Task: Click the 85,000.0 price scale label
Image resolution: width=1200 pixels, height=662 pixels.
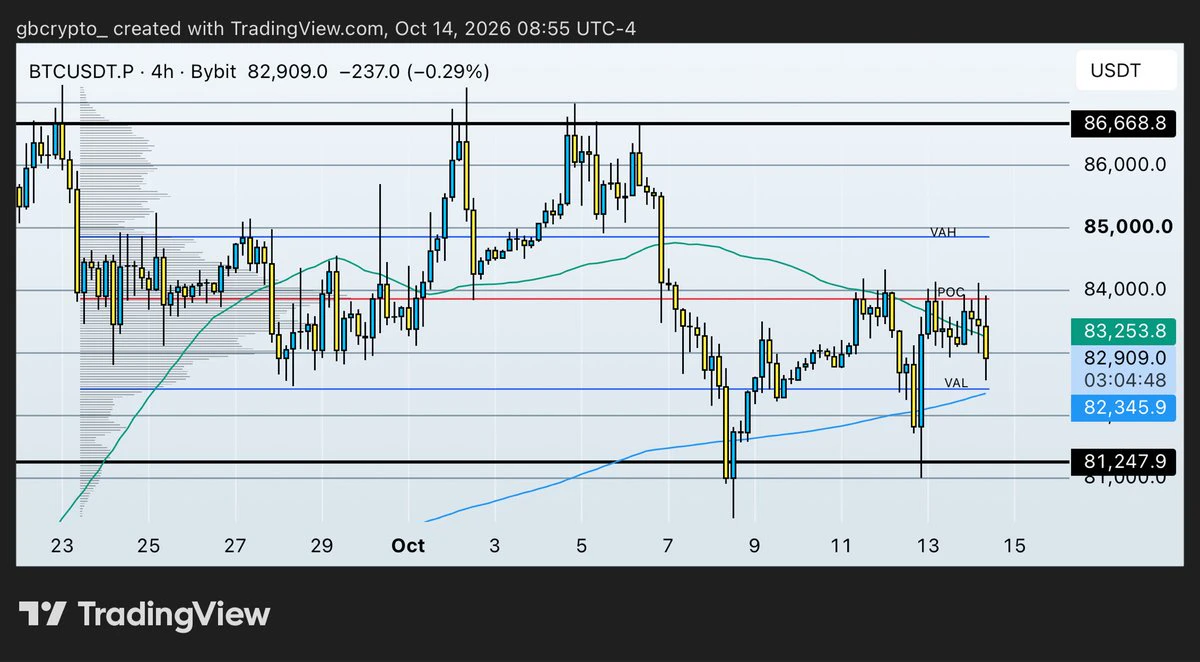Action: coord(1128,227)
